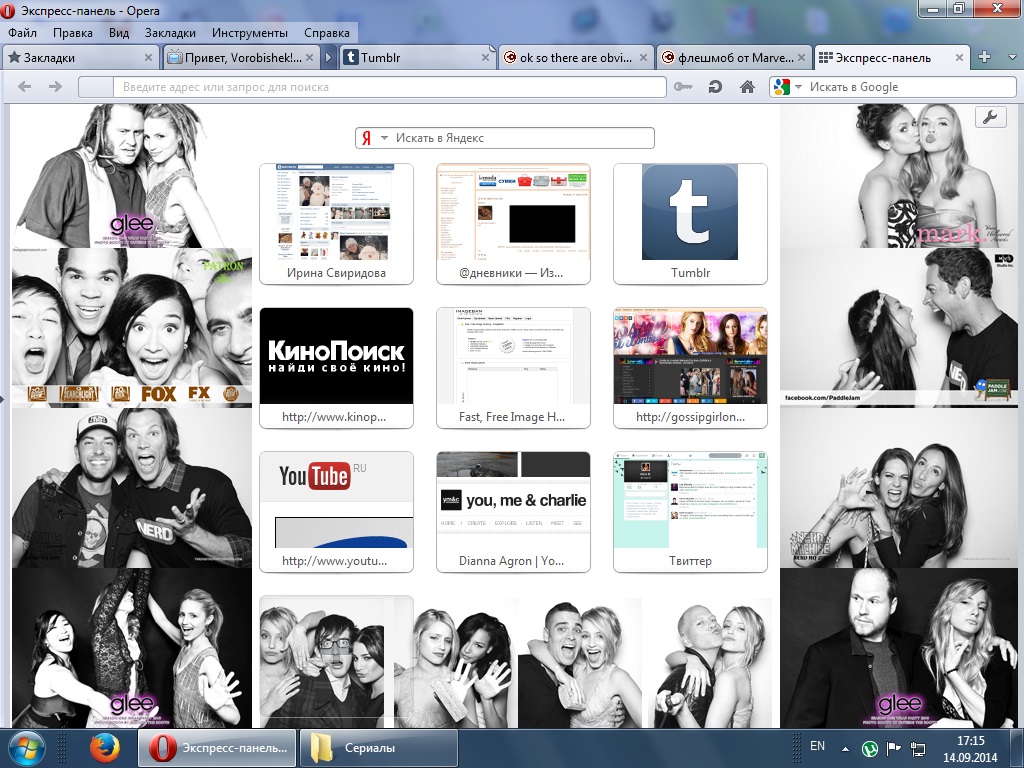The width and height of the screenshot is (1024, 768).
Task: Open the Tumblr speed dial tile
Action: pos(690,224)
